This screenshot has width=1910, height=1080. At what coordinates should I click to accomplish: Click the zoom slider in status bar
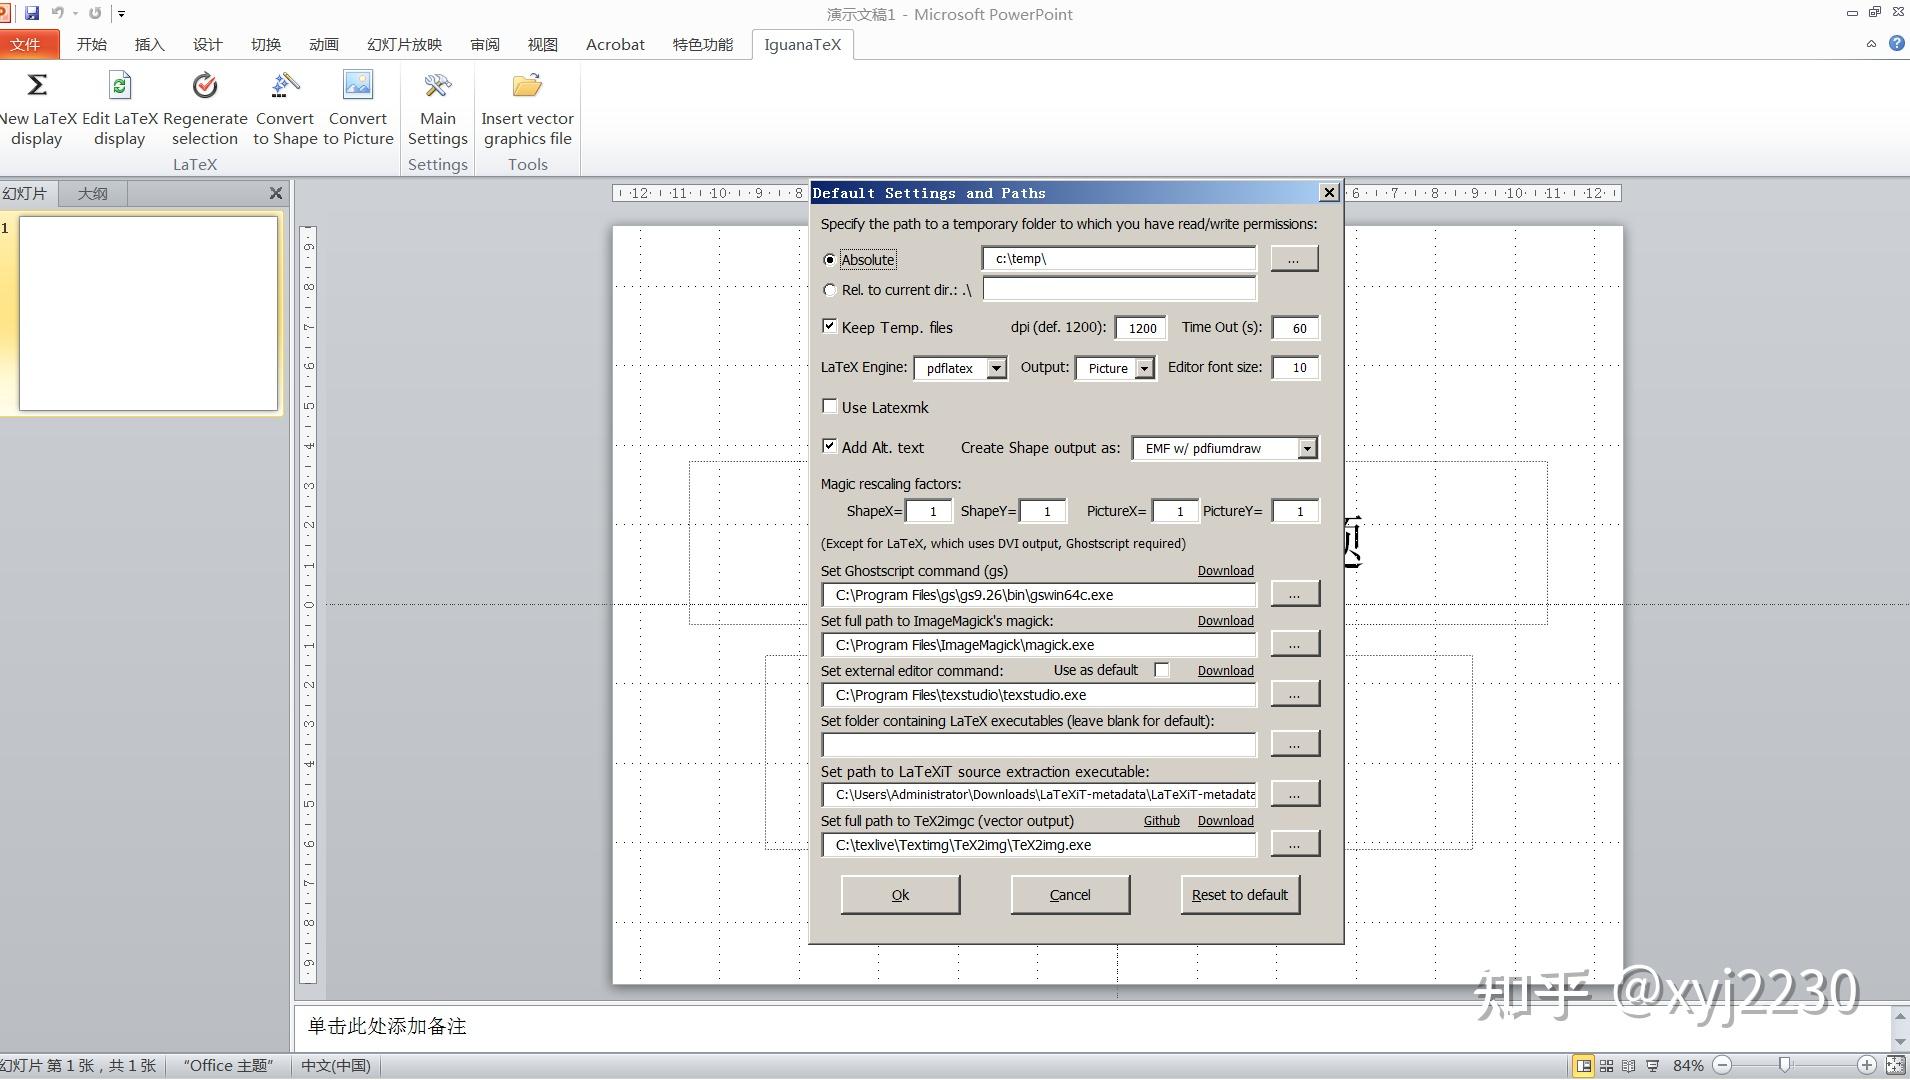(1785, 1066)
